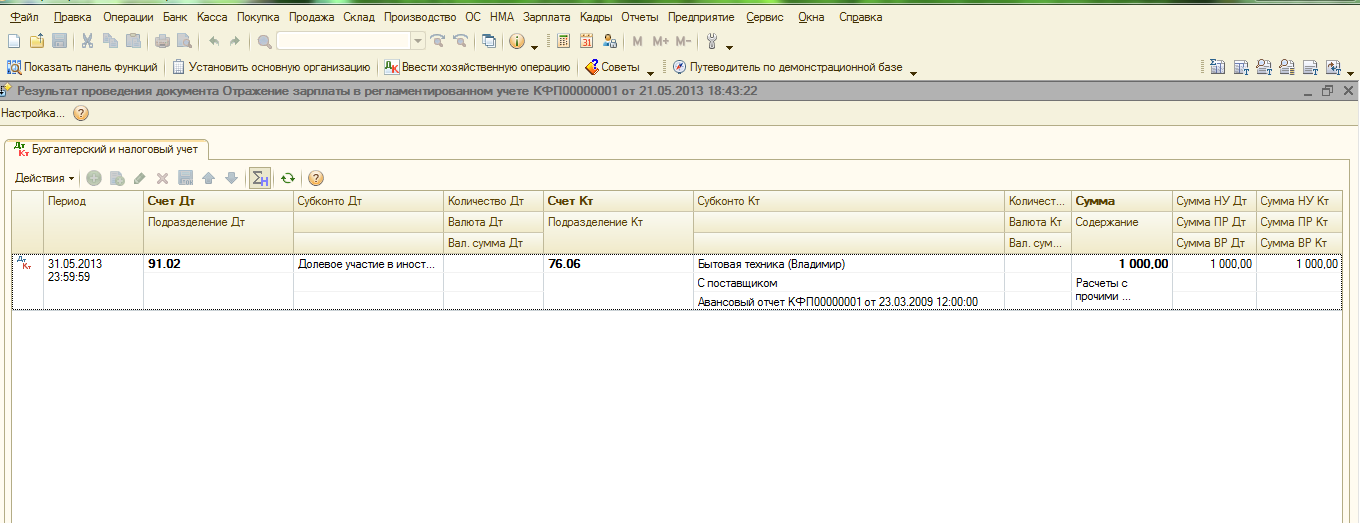Viewport: 1360px width, 523px height.
Task: Click the Paste clipboard icon
Action: click(x=132, y=41)
